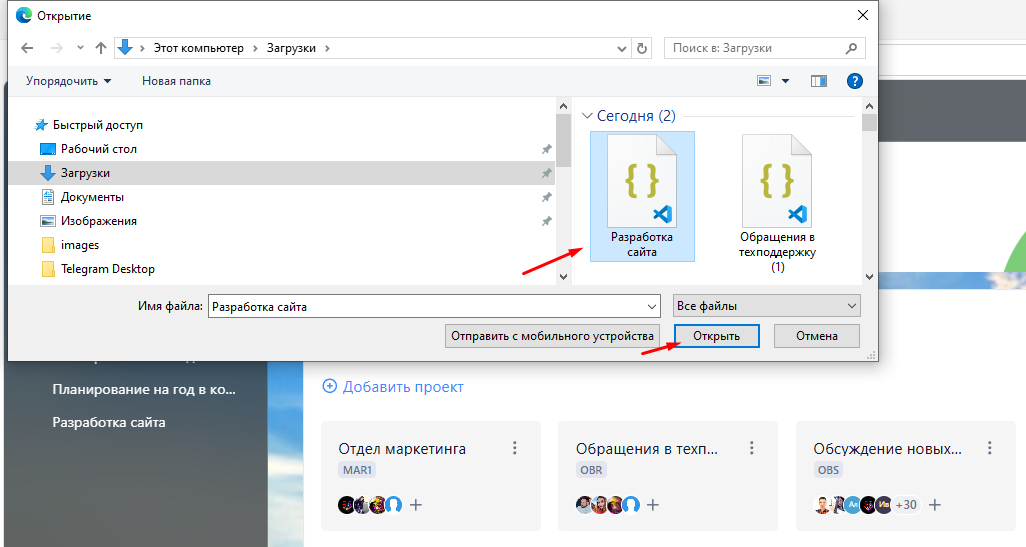Go up one folder level with up arrow
This screenshot has height=547, width=1026.
tap(101, 48)
